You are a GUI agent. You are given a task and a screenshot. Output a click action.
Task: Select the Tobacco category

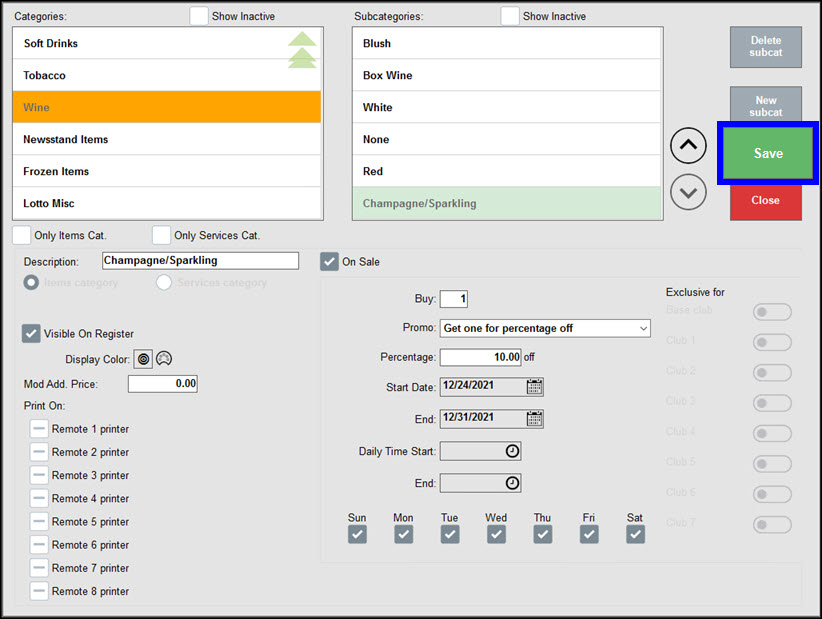click(167, 75)
